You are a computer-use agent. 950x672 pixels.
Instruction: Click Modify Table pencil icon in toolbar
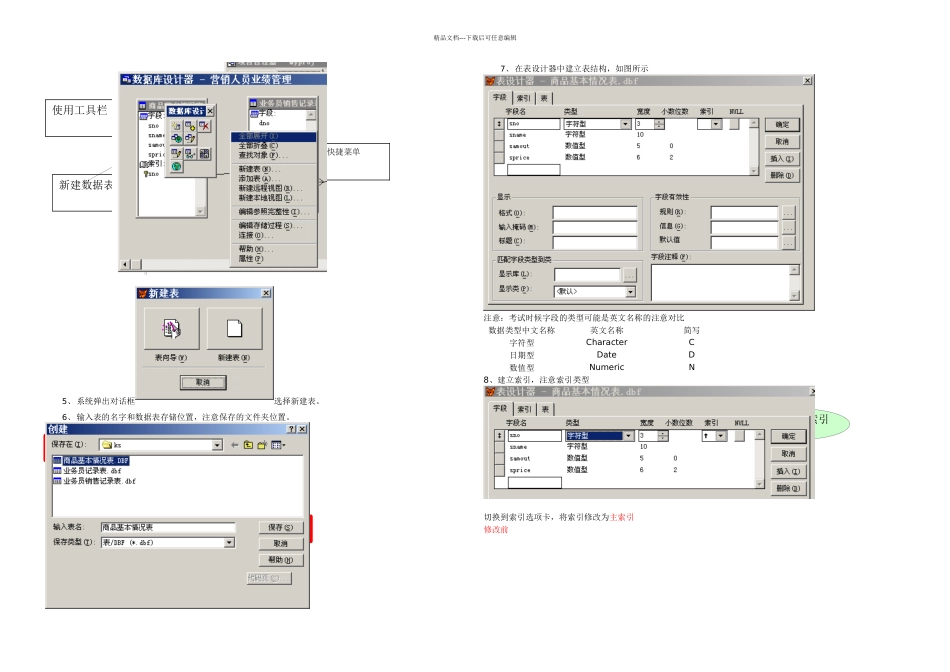176,153
